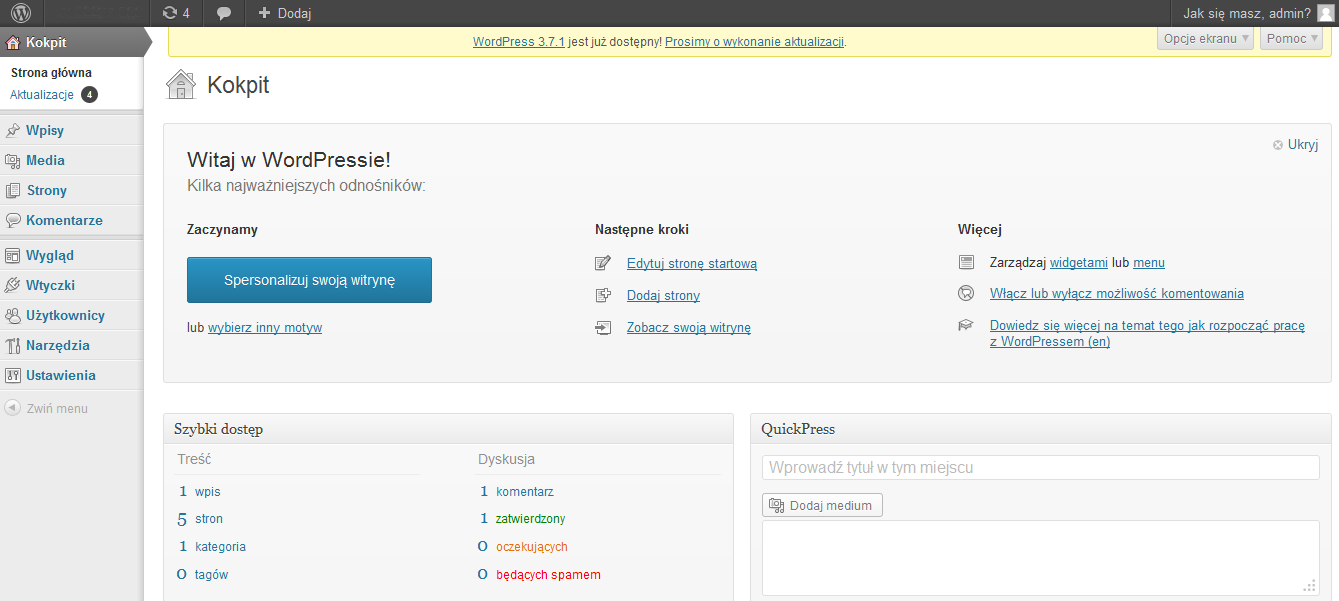Image resolution: width=1339 pixels, height=601 pixels.
Task: Click the admin avatar in the top right
Action: pyautogui.click(x=1324, y=13)
